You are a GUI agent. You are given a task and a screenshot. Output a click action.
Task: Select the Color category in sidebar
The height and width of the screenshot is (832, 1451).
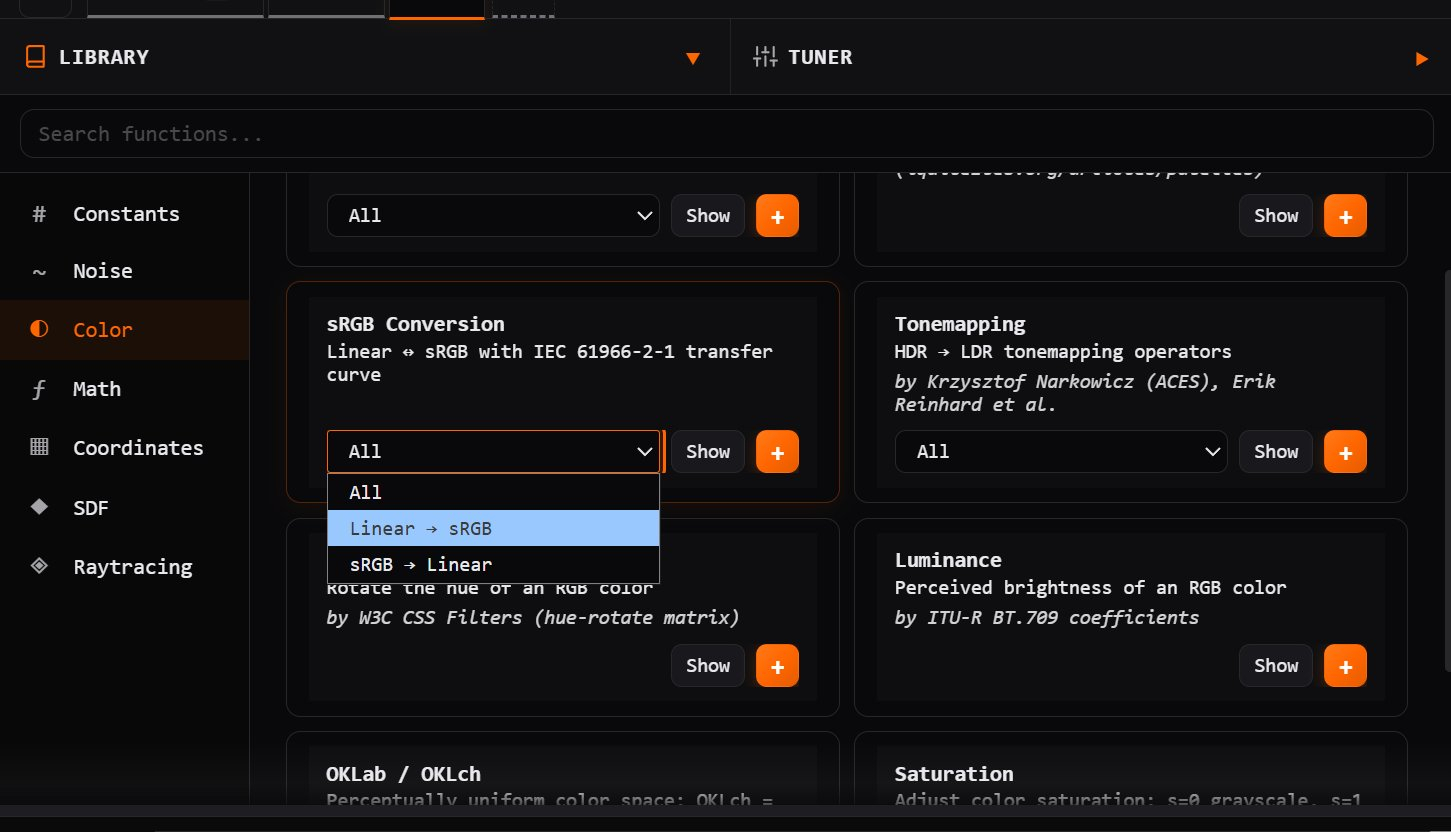[103, 330]
